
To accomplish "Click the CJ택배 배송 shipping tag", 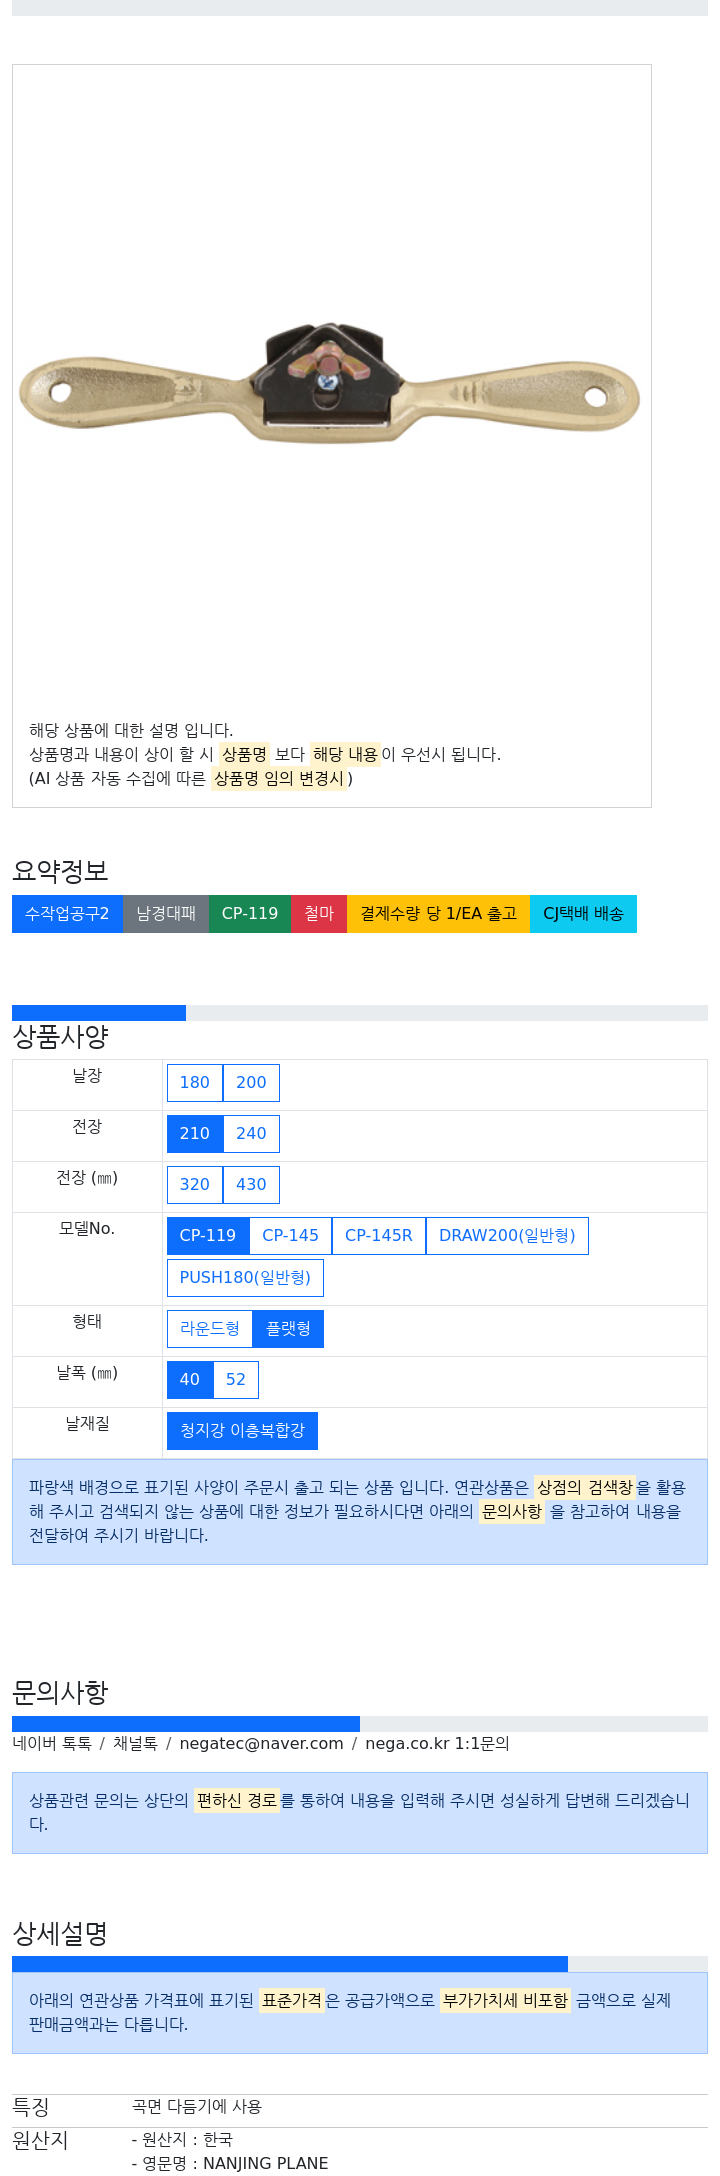I will click(583, 914).
